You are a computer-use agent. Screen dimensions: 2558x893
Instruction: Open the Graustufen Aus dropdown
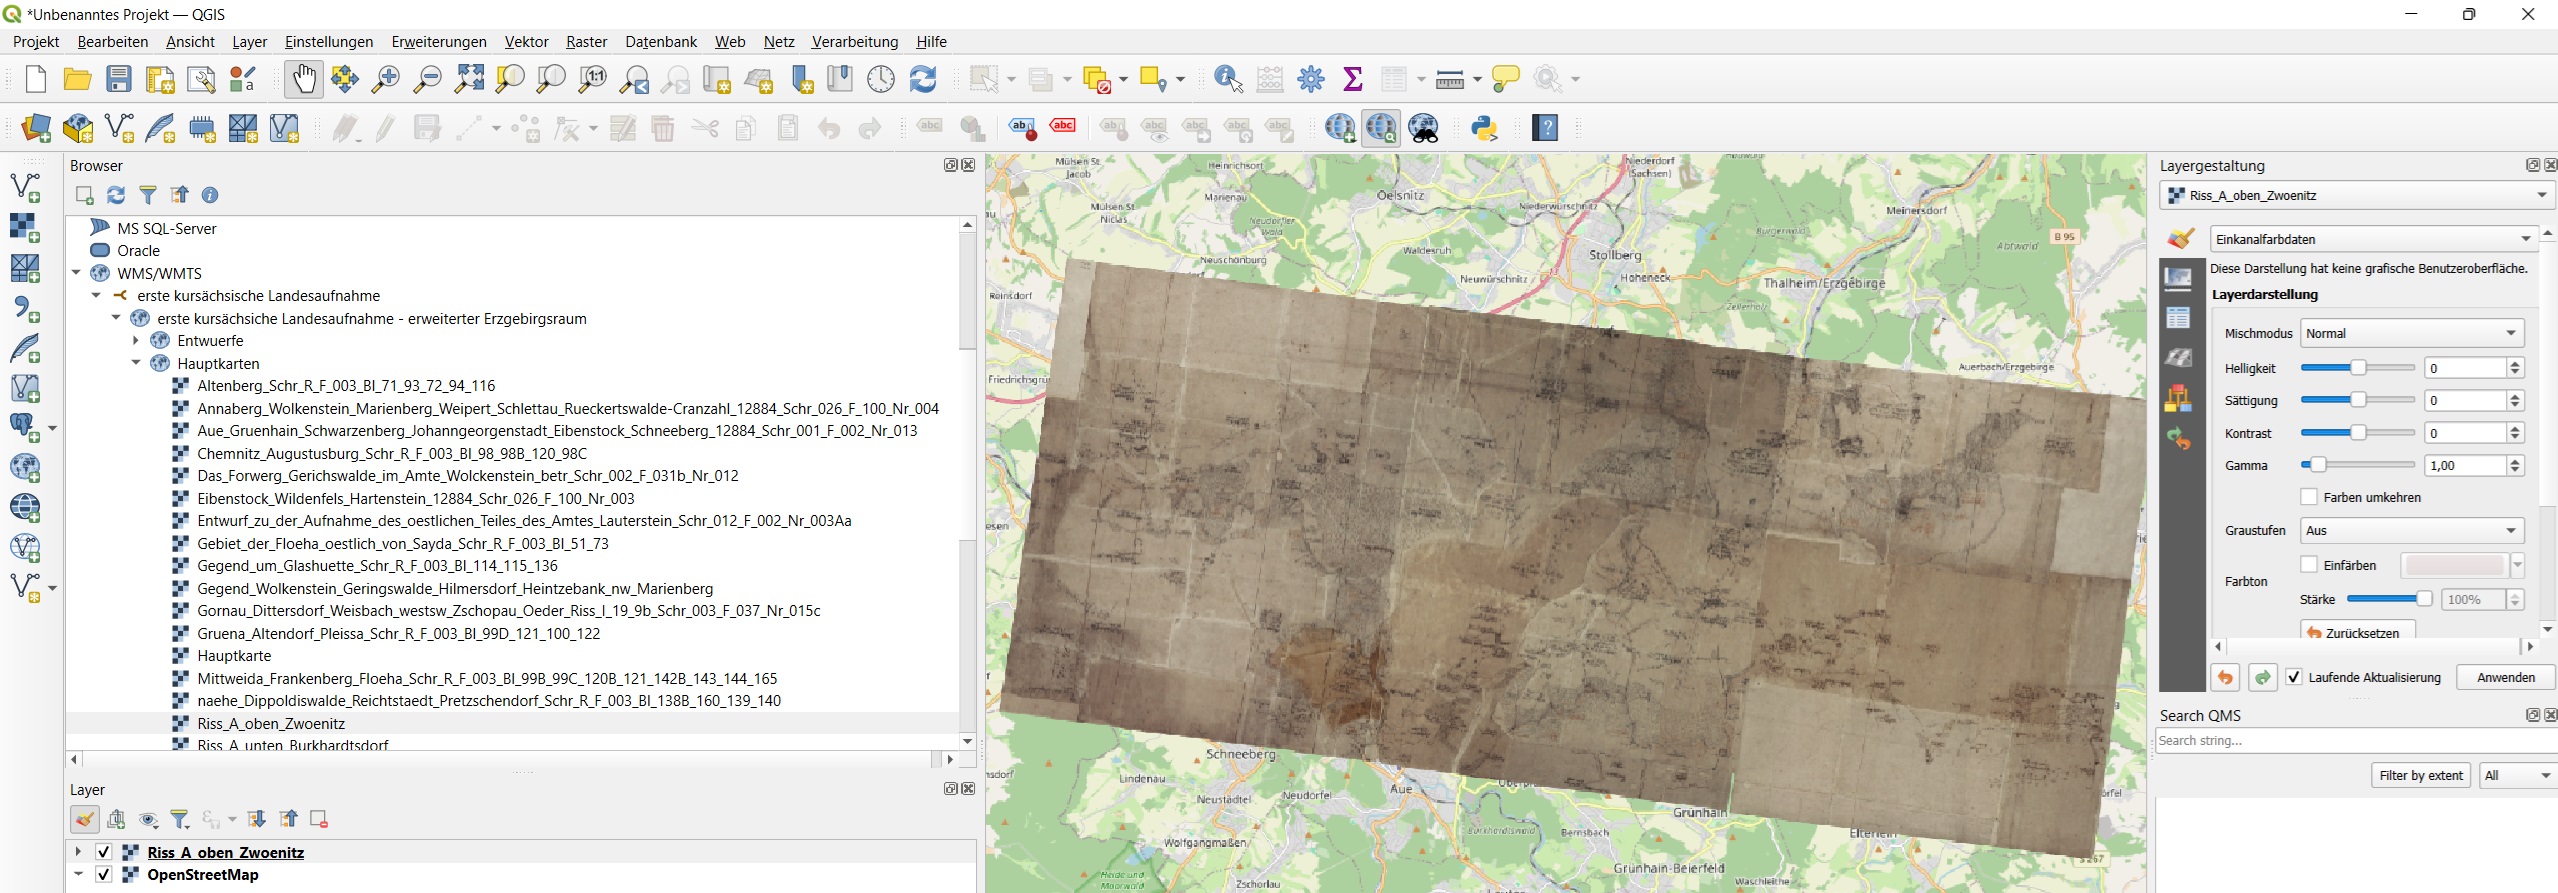pyautogui.click(x=2412, y=530)
